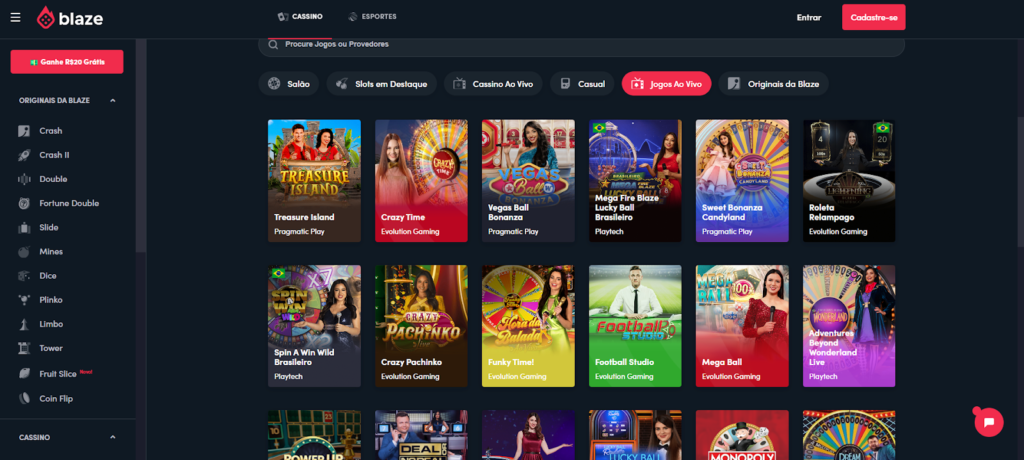This screenshot has height=460, width=1024.
Task: Click the sidebar vertical scrollbar
Action: tap(140, 144)
